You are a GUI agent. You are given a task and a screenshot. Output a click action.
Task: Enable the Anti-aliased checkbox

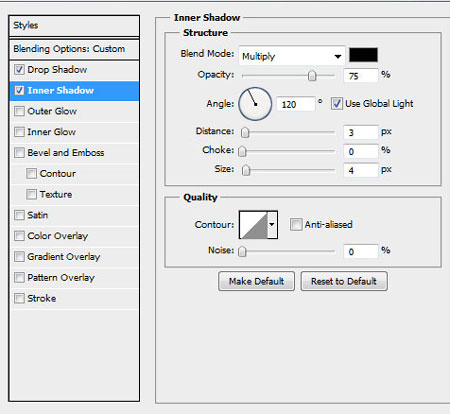(x=296, y=224)
